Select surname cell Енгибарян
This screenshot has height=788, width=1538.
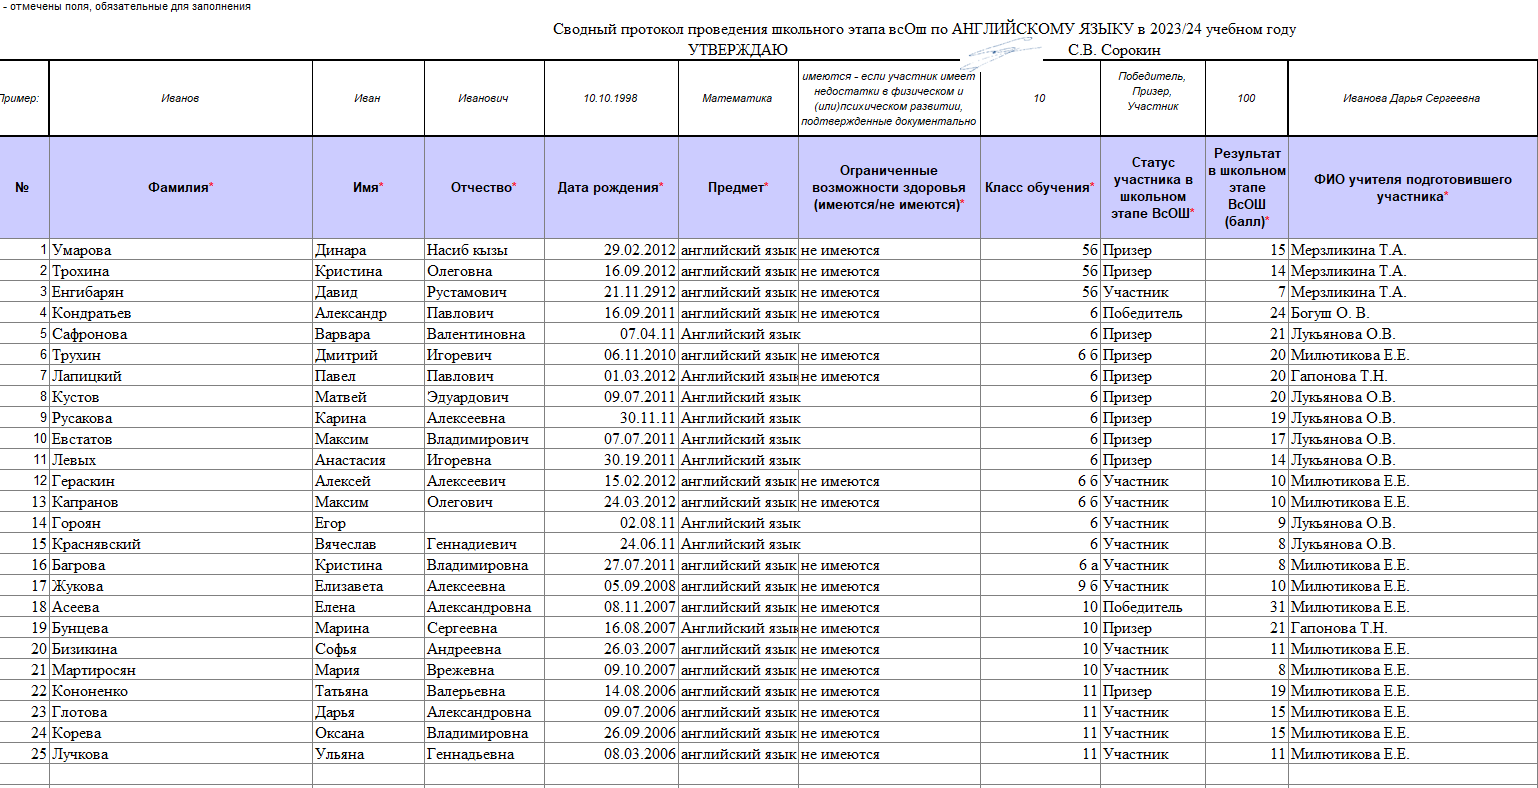point(180,292)
